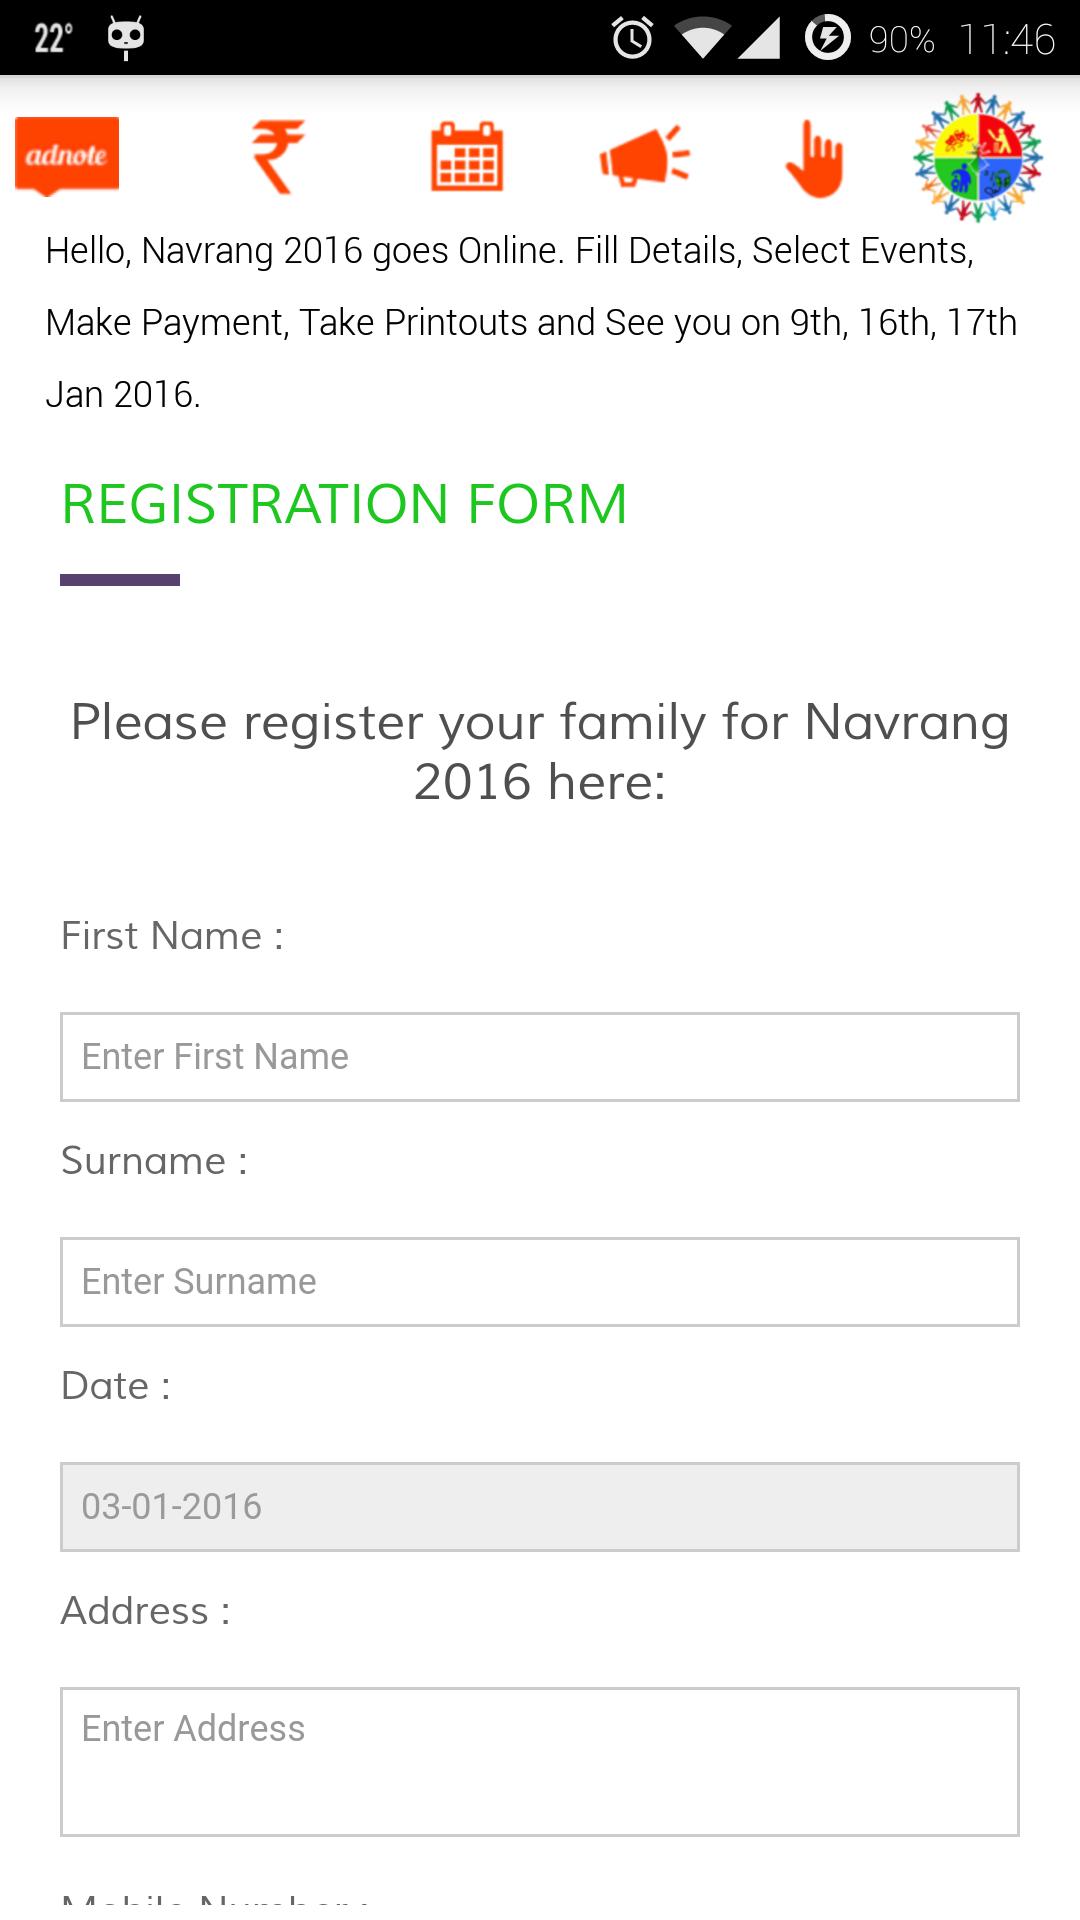Tap the adnote logo icon
The image size is (1080, 1920).
pyautogui.click(x=67, y=156)
